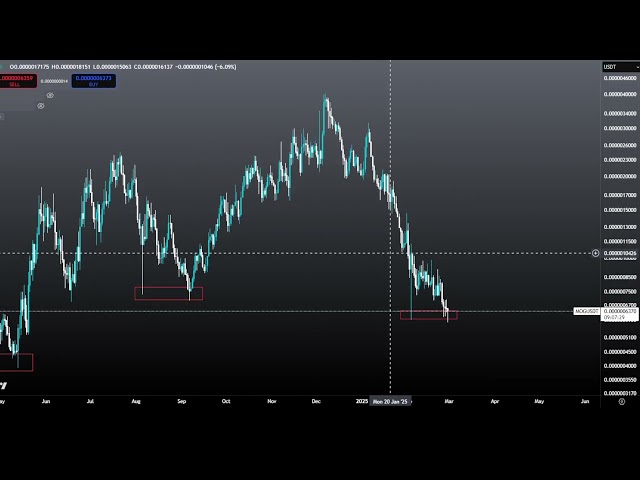The image size is (640, 480).
Task: Click the spread value between Sell and Buy
Action: (55, 81)
